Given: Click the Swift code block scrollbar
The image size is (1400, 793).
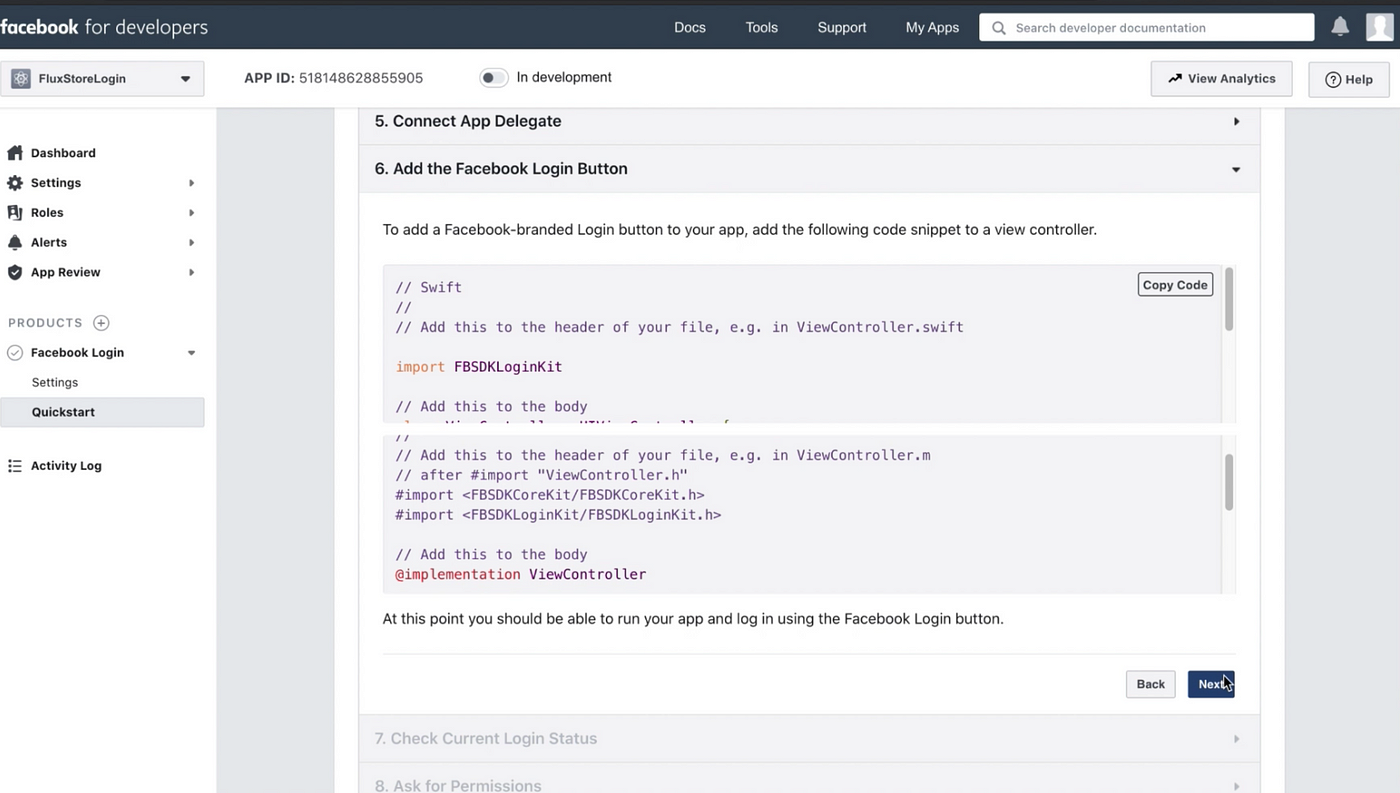Looking at the screenshot, I should tap(1229, 299).
